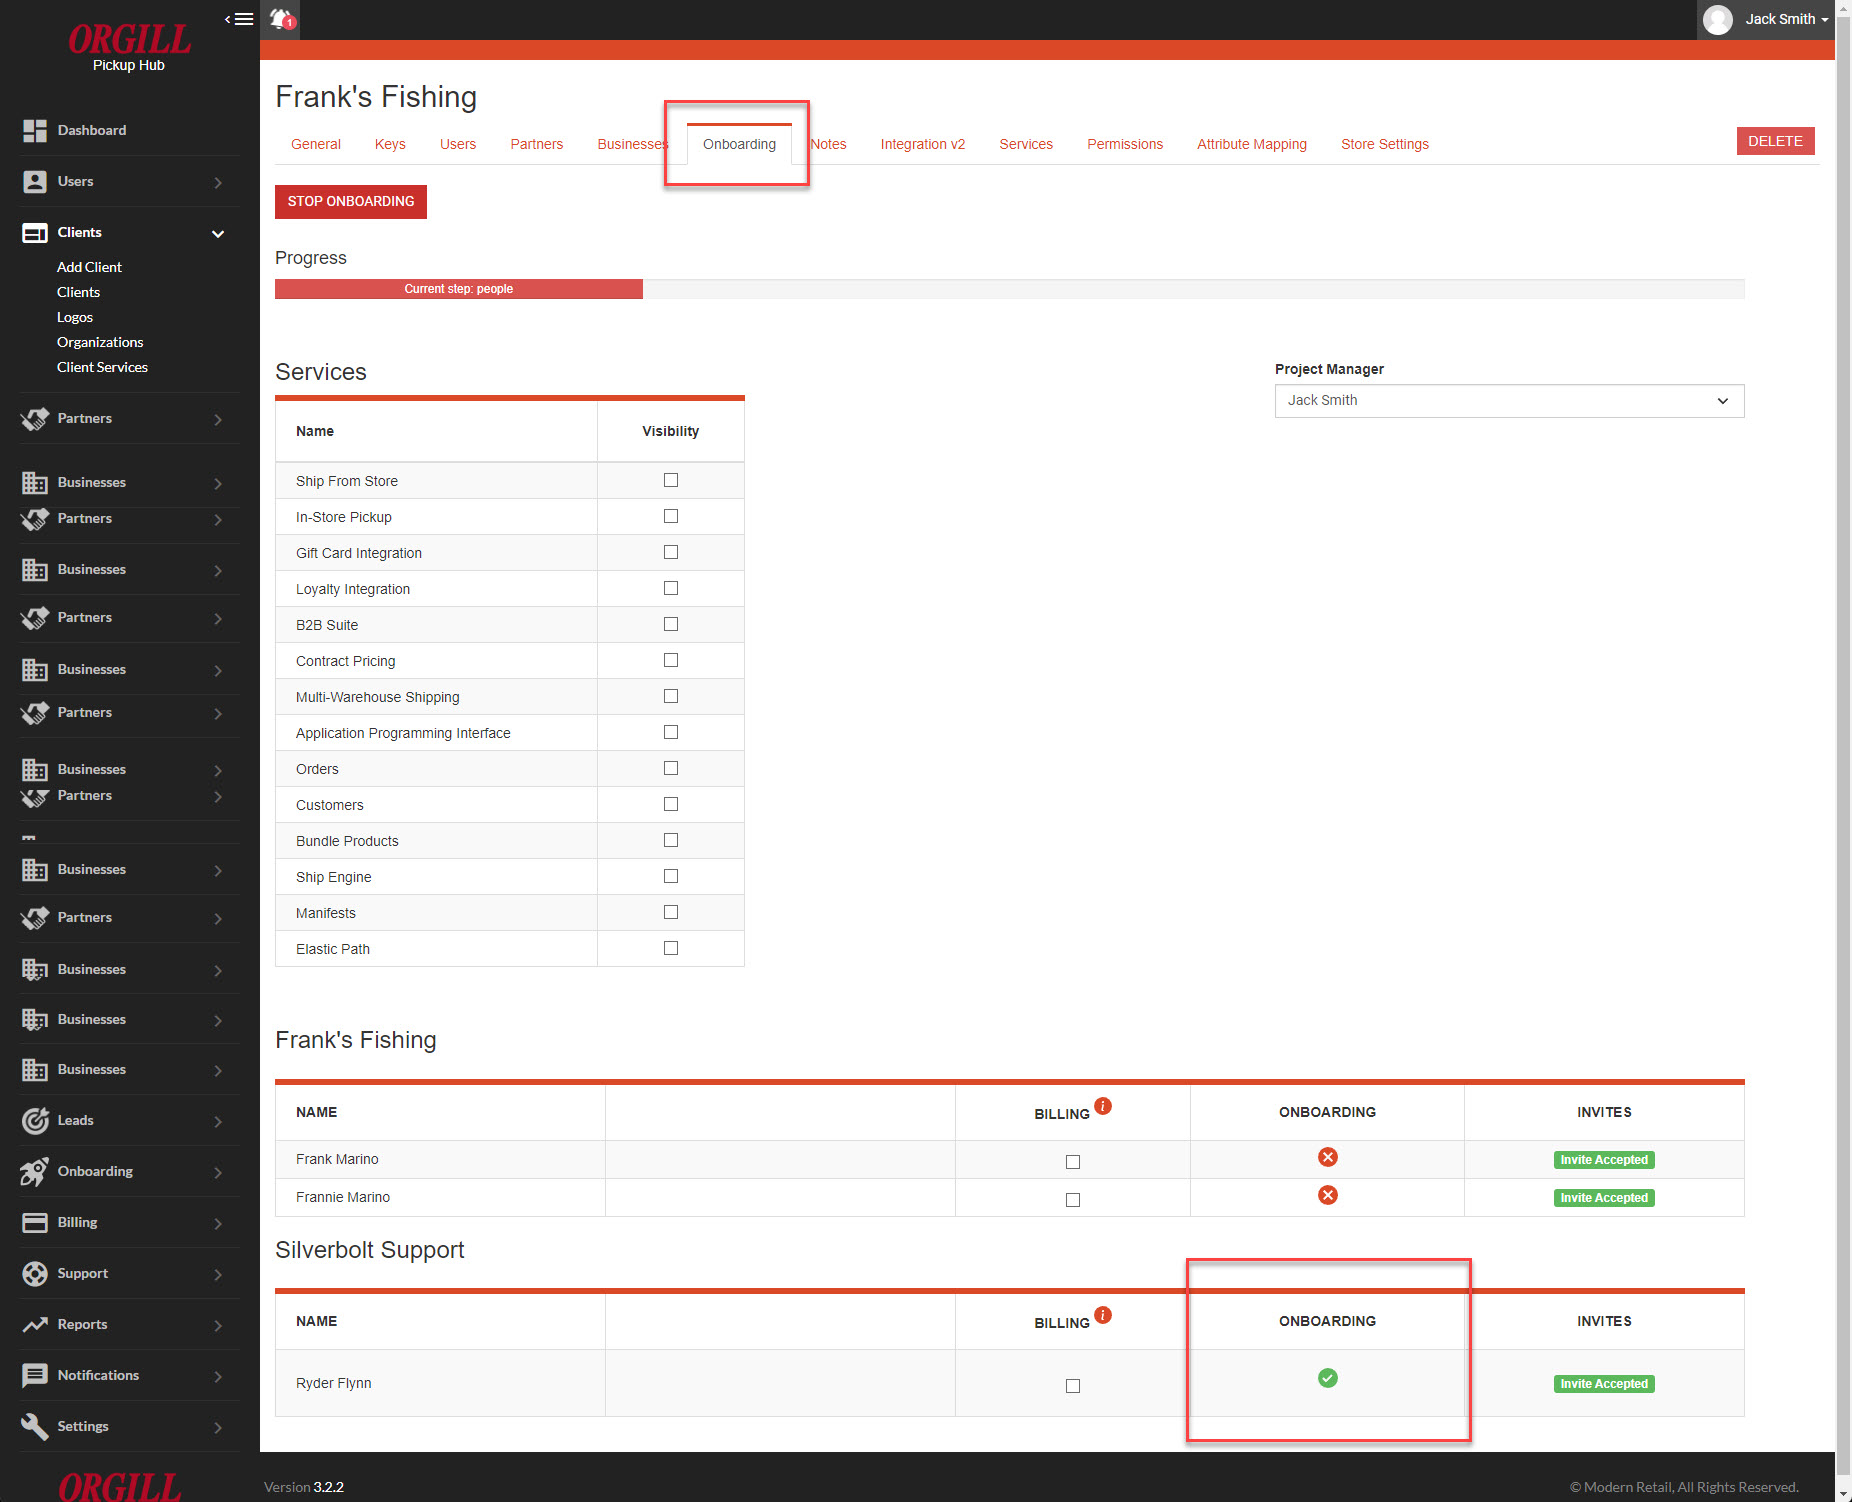Check Contract Pricing visibility box
The image size is (1852, 1502).
click(x=671, y=660)
